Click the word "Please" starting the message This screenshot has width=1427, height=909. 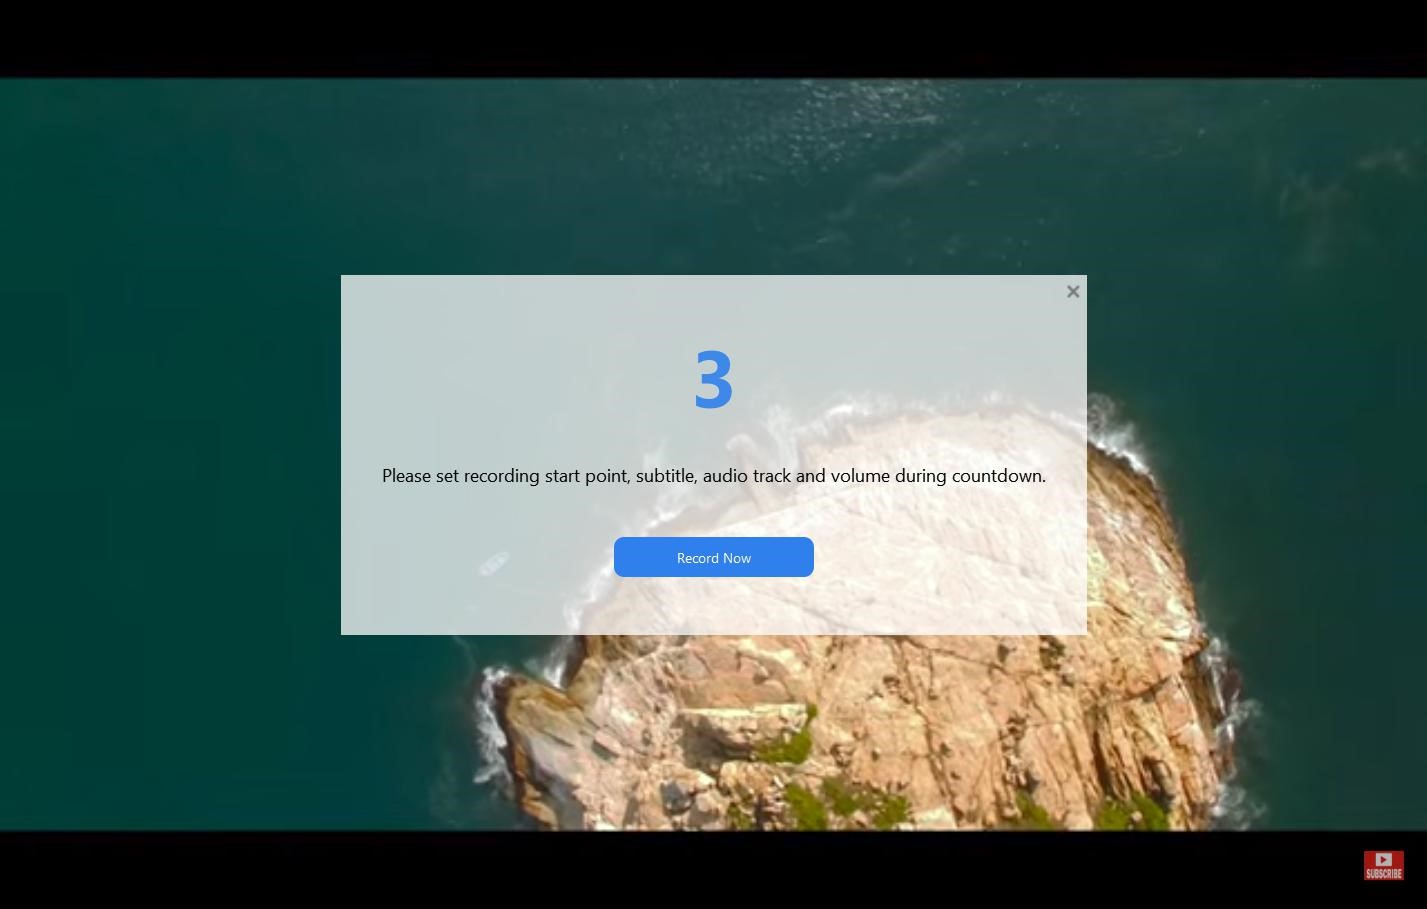point(406,476)
